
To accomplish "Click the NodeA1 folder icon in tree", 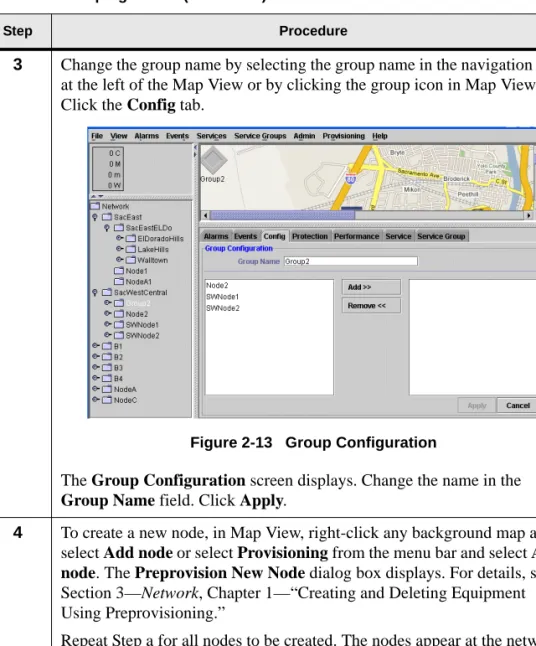I will coord(119,281).
